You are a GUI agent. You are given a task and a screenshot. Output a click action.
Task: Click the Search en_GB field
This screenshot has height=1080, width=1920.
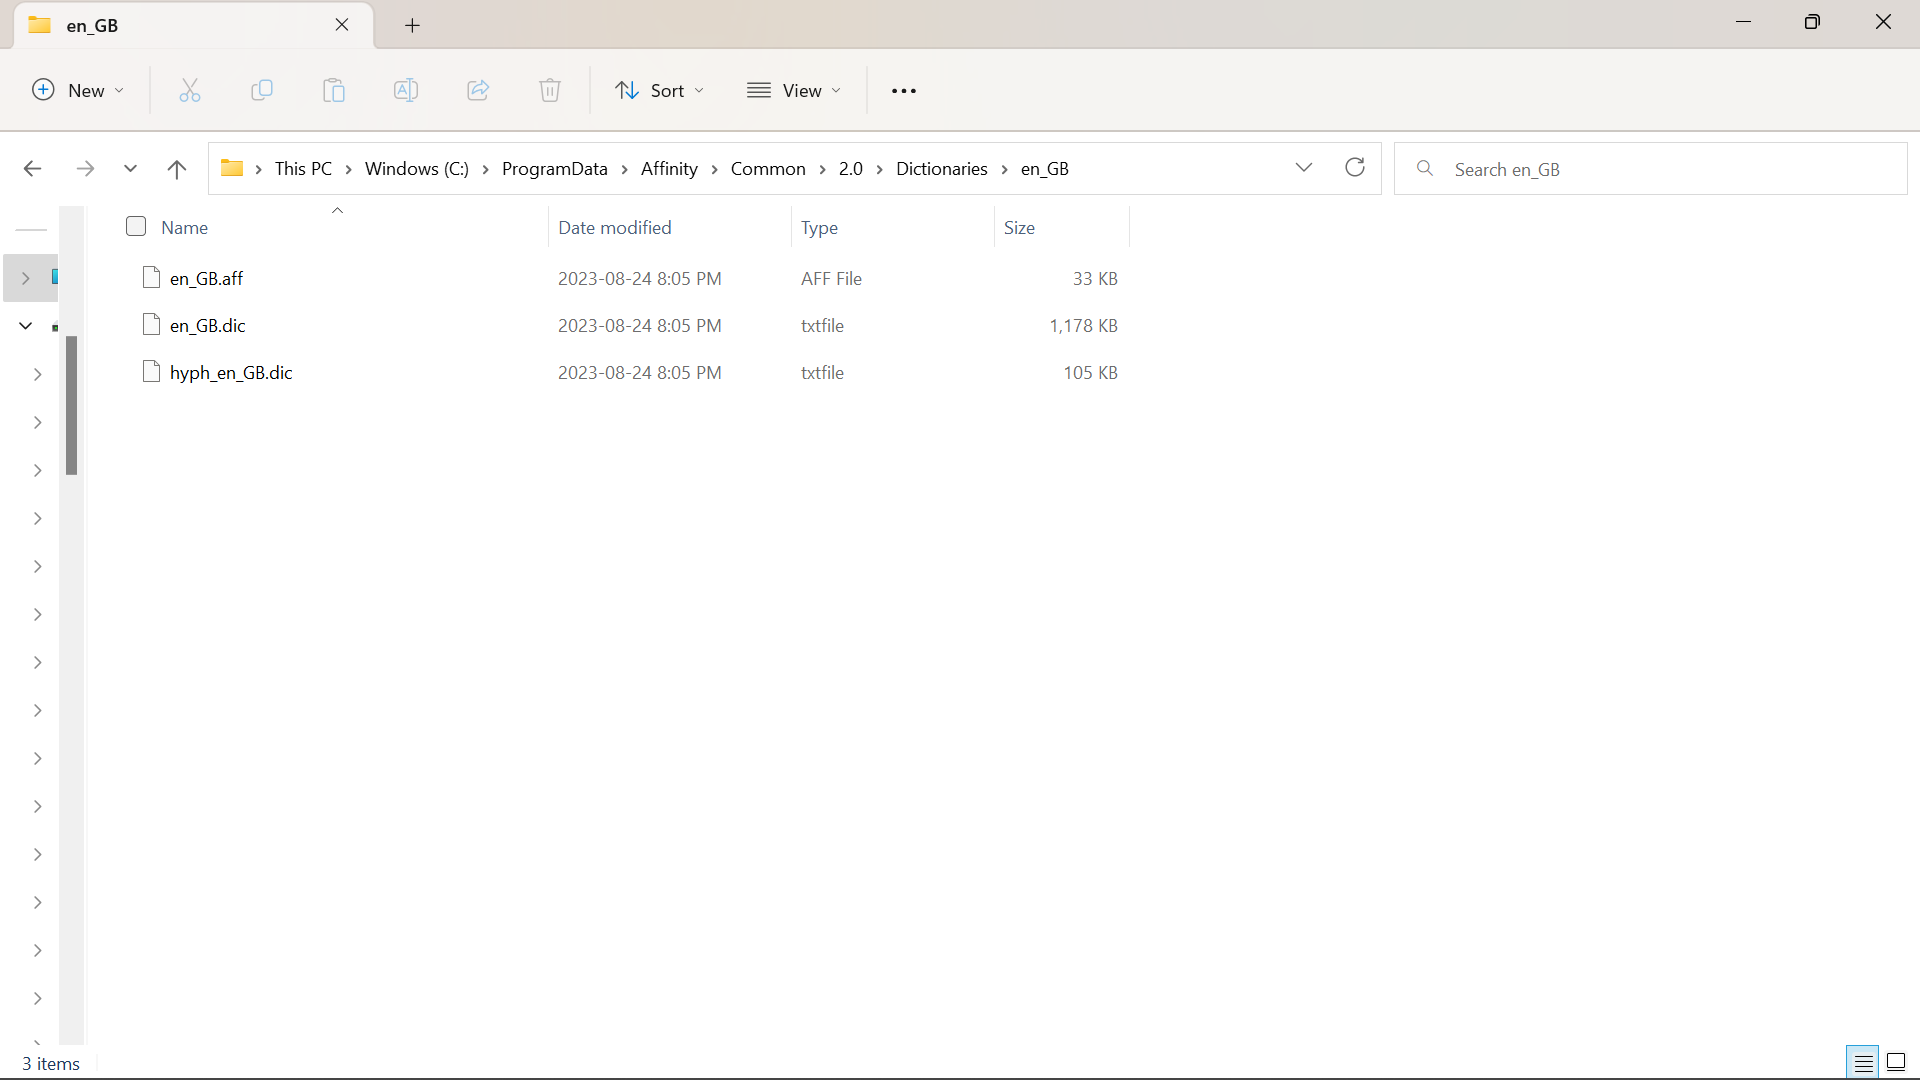[x=1650, y=169]
